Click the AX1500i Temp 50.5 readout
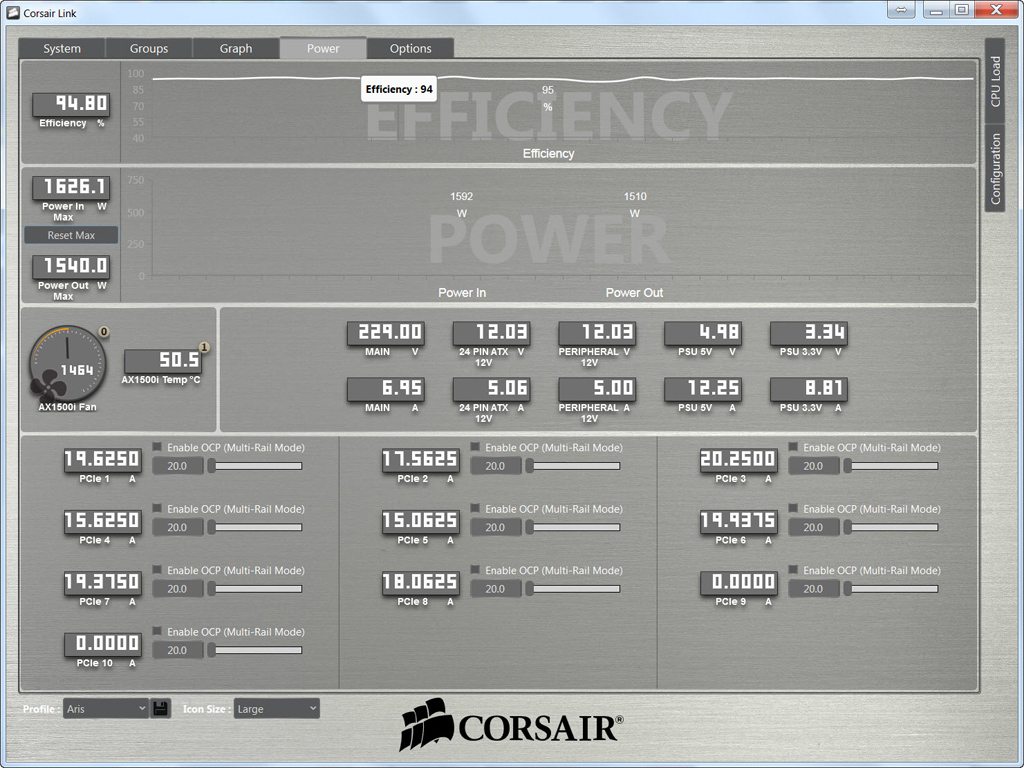This screenshot has width=1024, height=768. pos(163,360)
